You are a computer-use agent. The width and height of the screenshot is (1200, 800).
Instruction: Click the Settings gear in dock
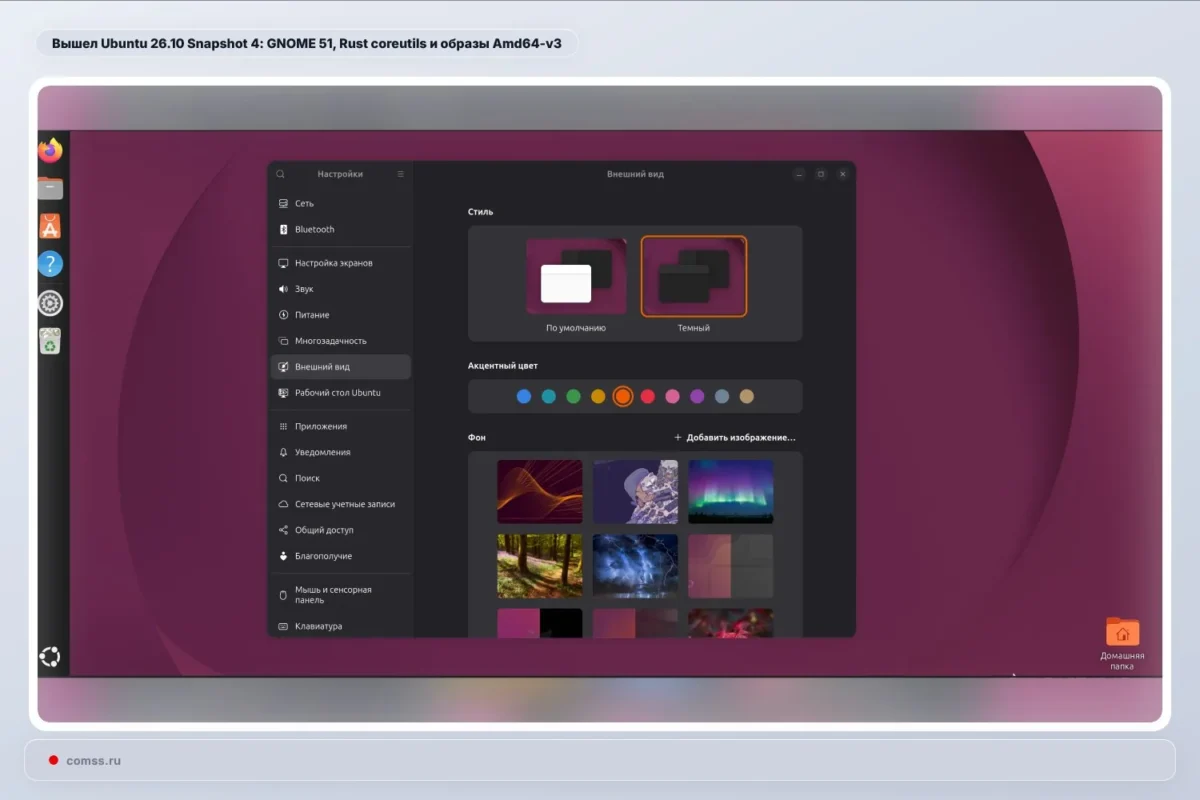click(50, 303)
